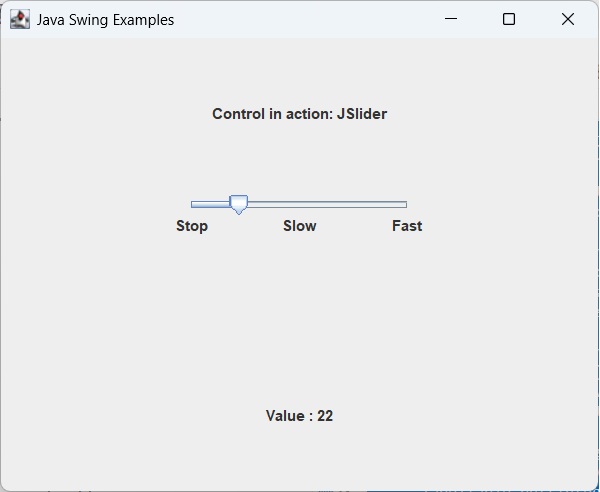Click blank panel area above the heading text
Image resolution: width=600 pixels, height=492 pixels.
coord(299,70)
